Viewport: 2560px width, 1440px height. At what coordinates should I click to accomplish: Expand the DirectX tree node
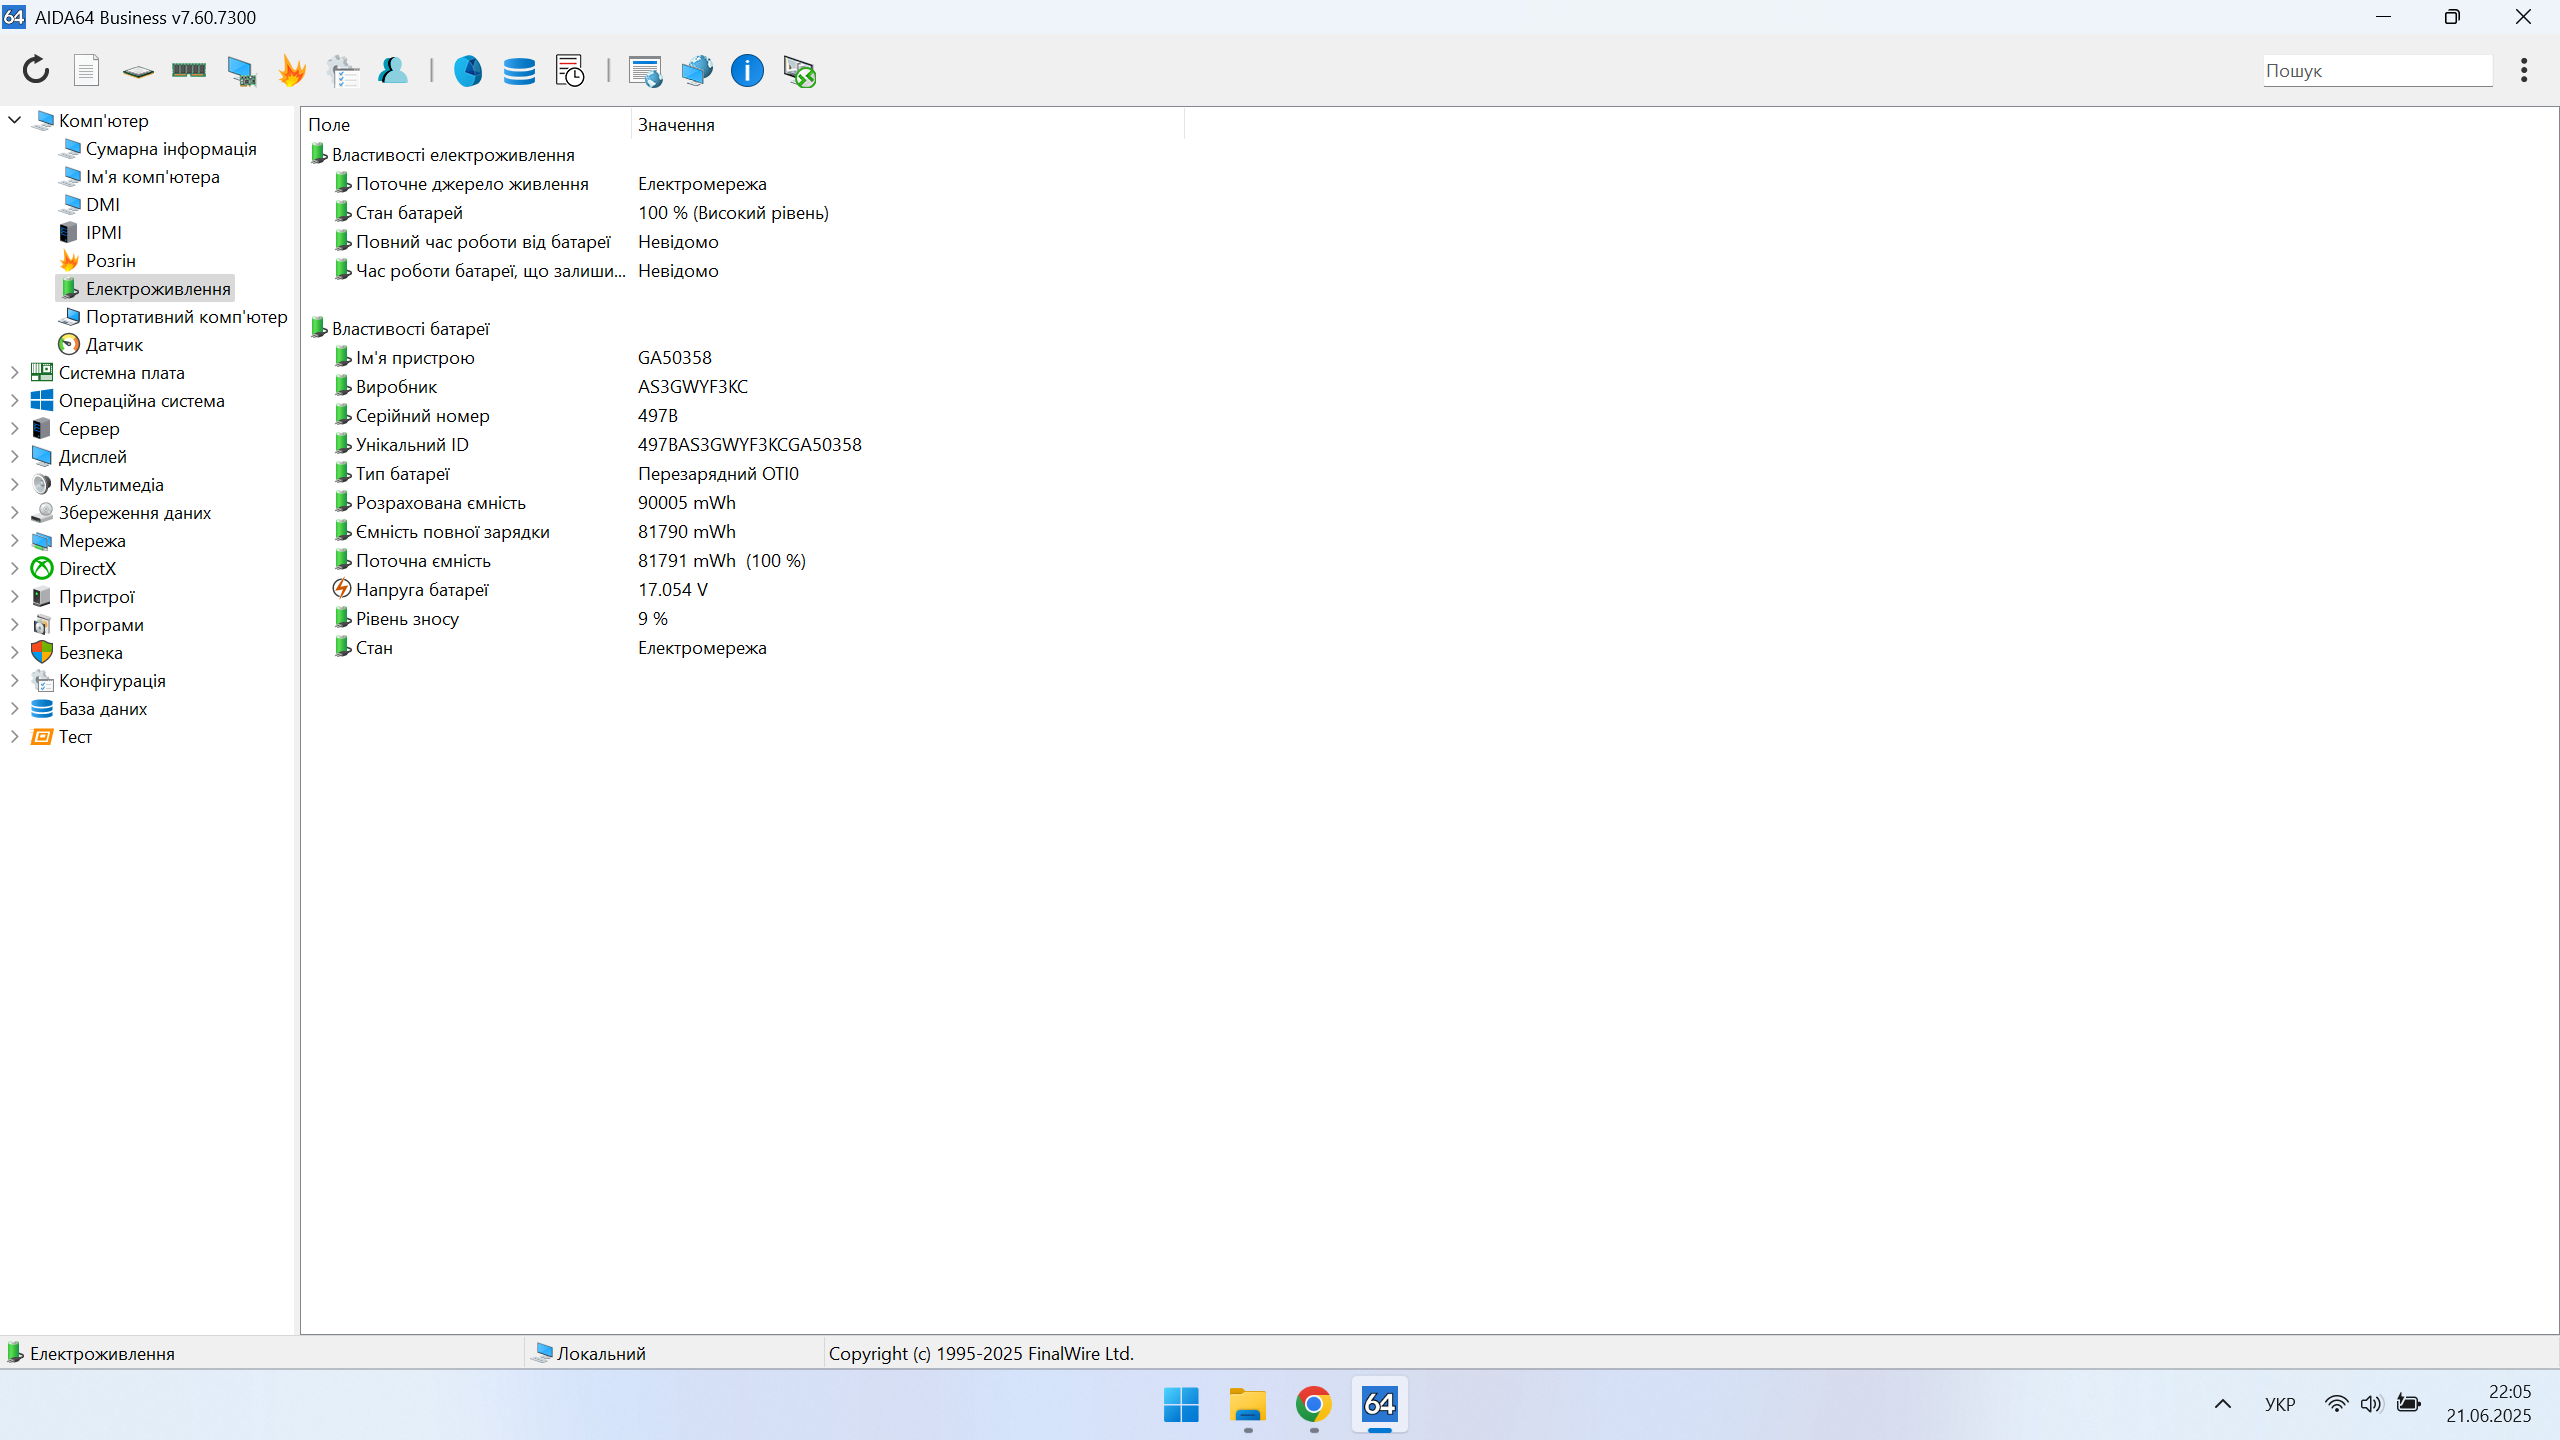click(14, 568)
